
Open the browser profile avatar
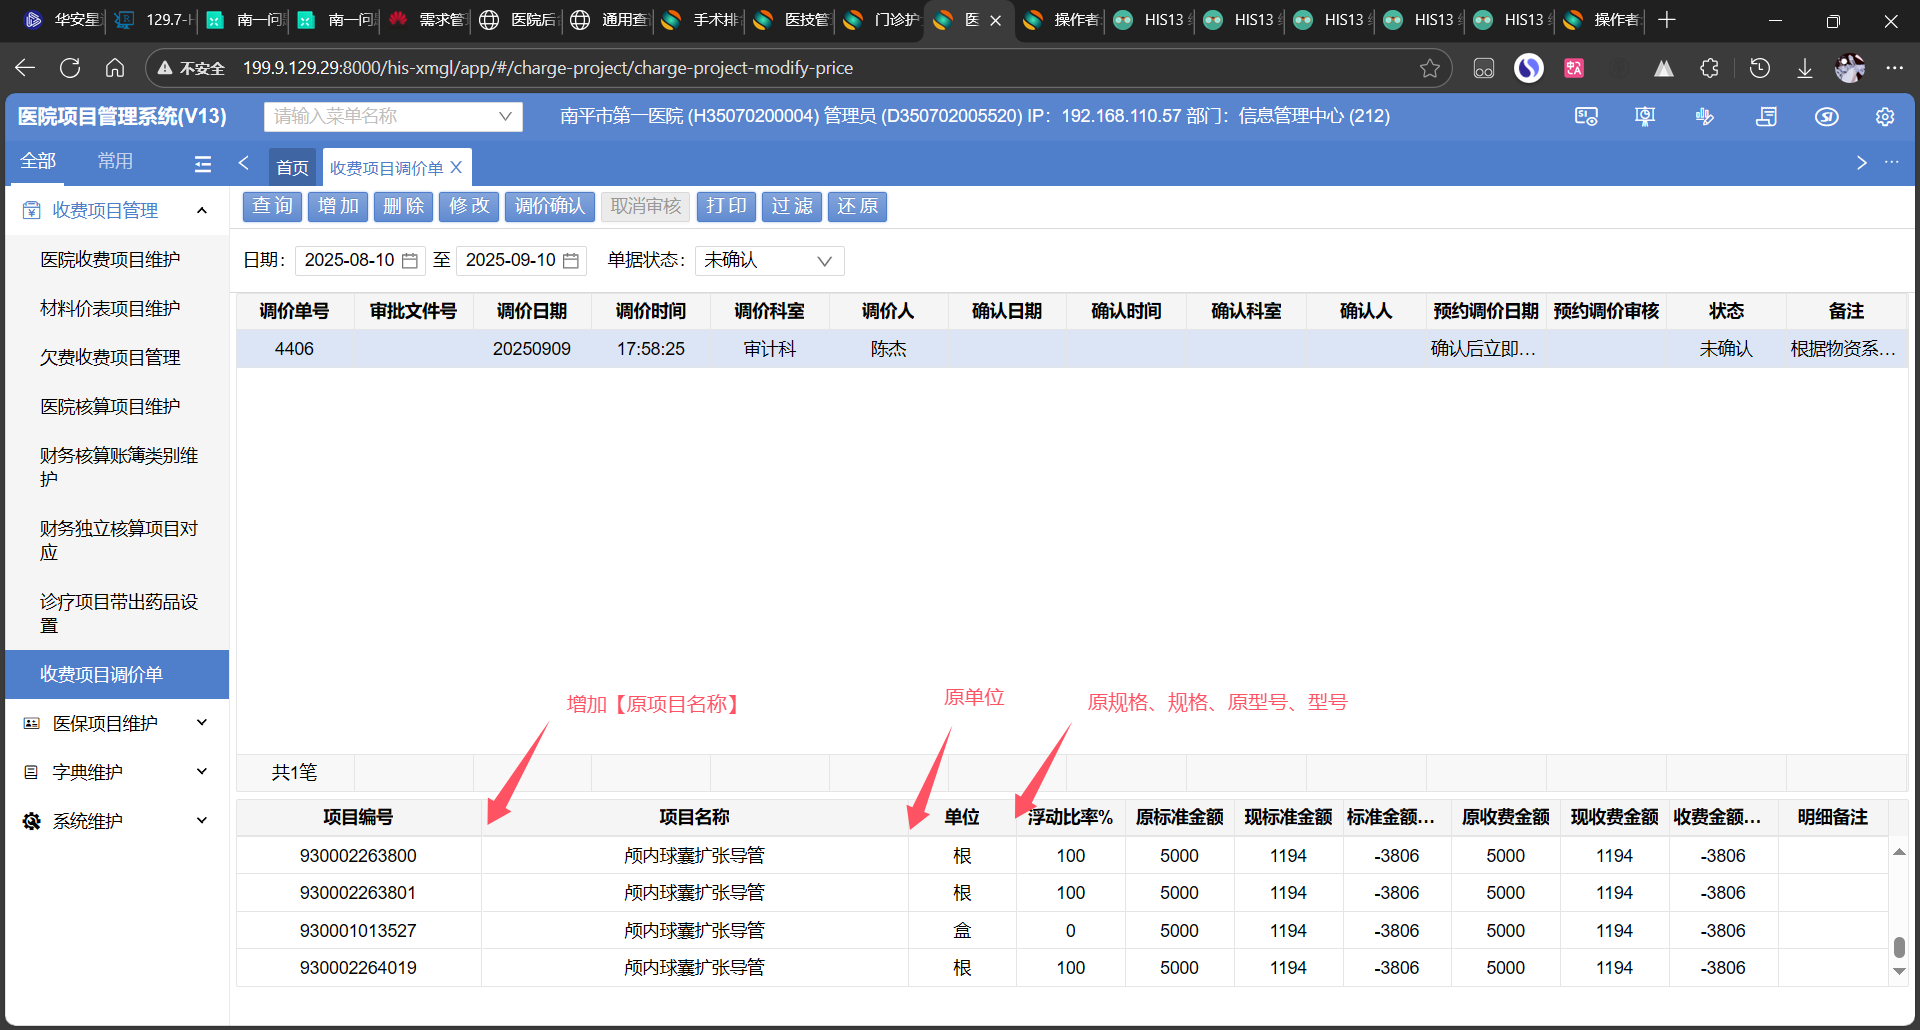point(1850,68)
